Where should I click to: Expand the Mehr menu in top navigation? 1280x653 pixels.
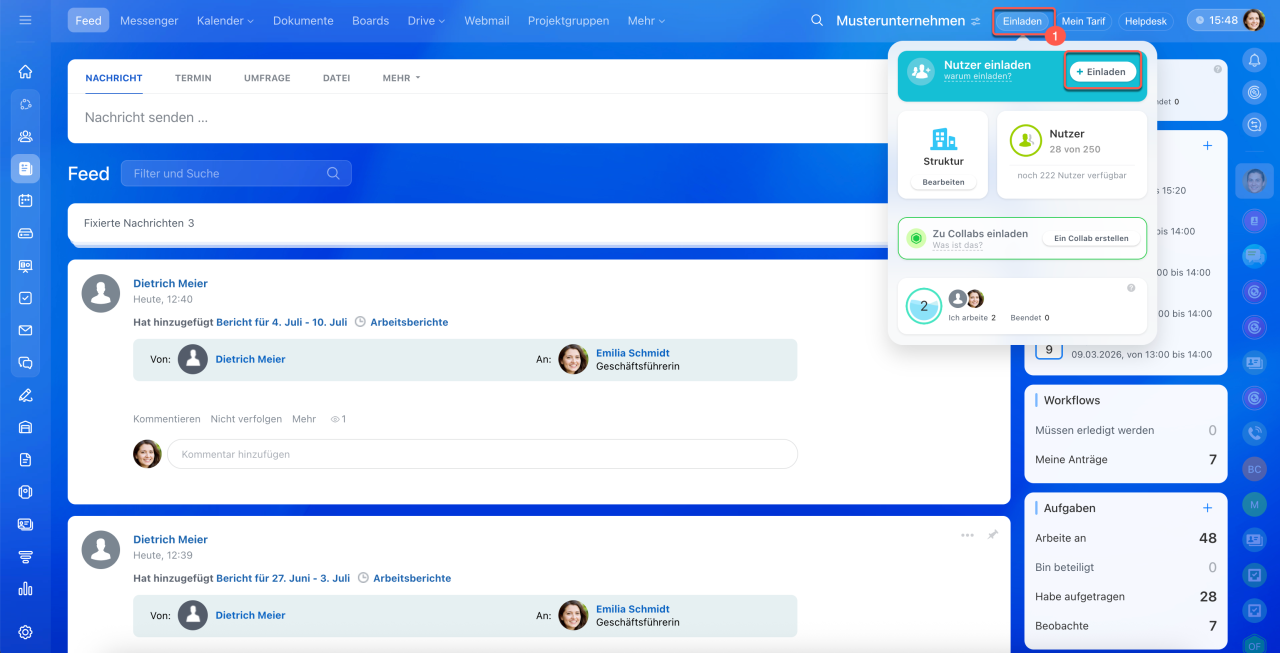(x=645, y=21)
